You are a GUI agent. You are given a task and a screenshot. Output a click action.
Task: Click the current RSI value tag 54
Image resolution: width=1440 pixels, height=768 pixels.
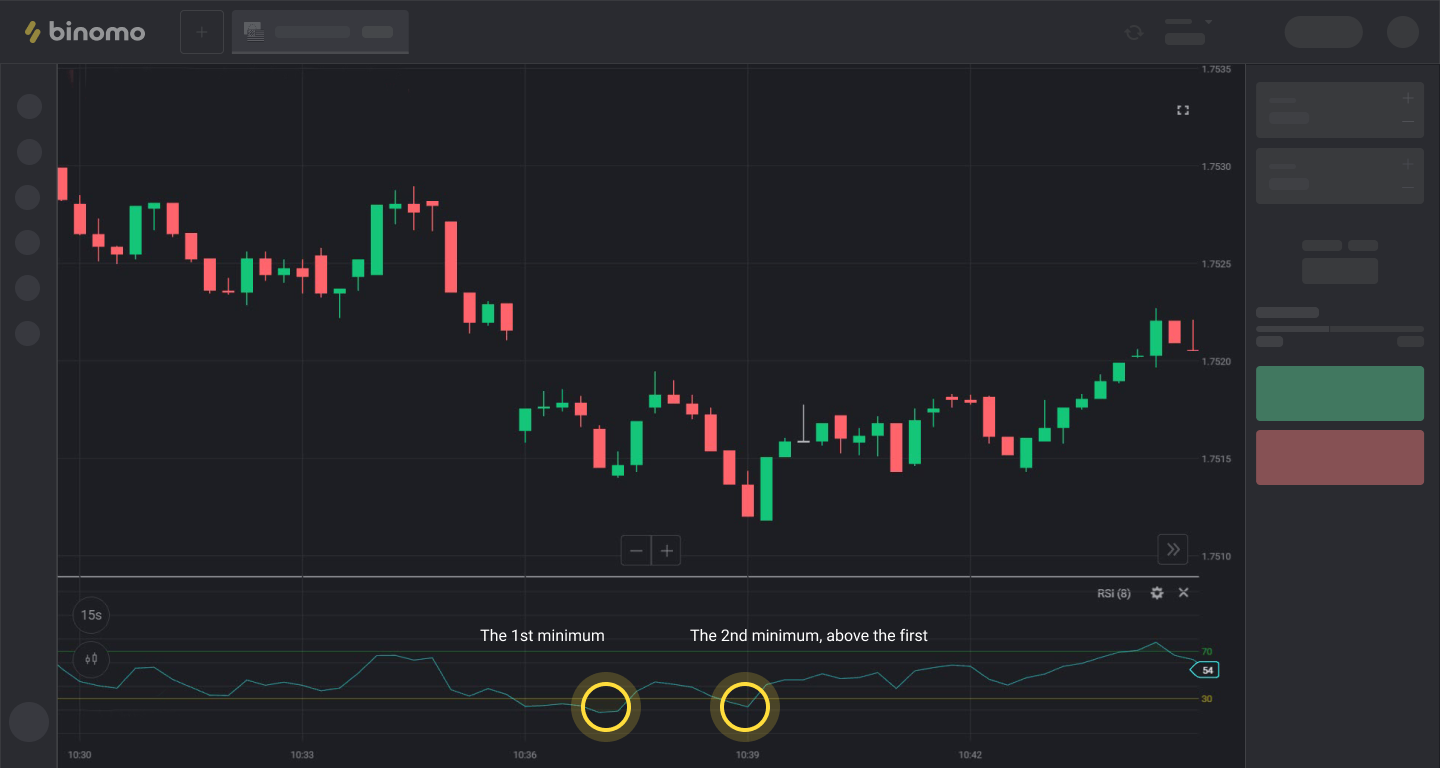pos(1204,670)
